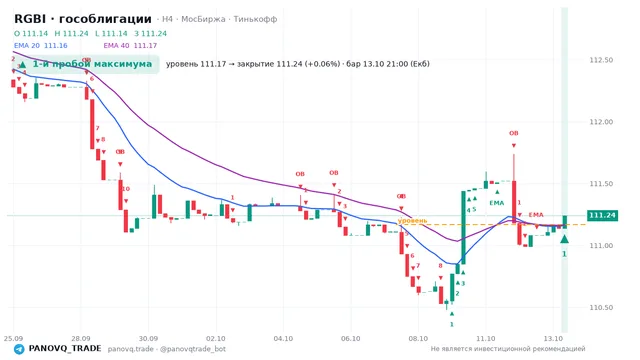Click the red '10' count label near 29.09

(x=126, y=189)
